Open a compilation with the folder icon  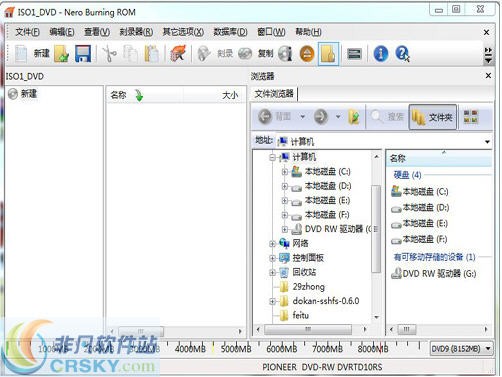pos(62,54)
